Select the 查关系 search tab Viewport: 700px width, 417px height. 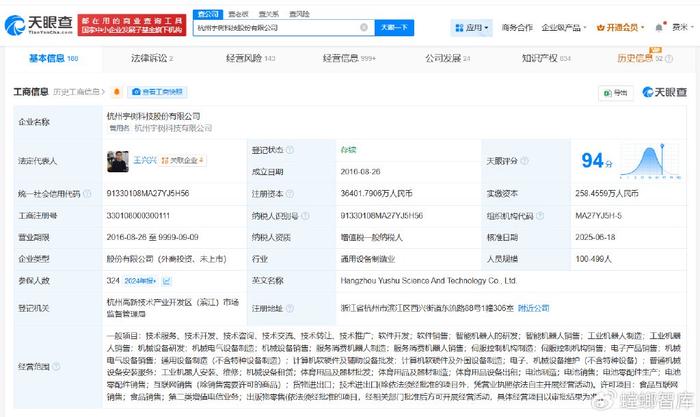point(269,14)
